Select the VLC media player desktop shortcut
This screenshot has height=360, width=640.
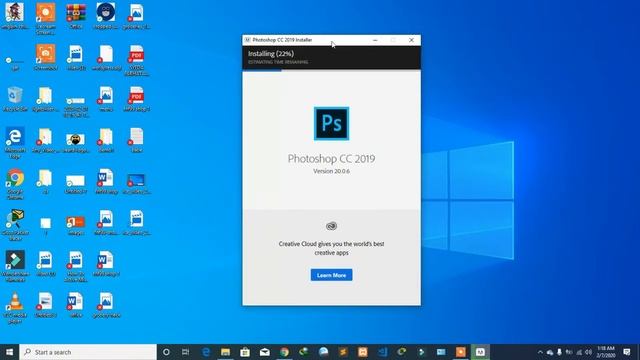coord(15,308)
